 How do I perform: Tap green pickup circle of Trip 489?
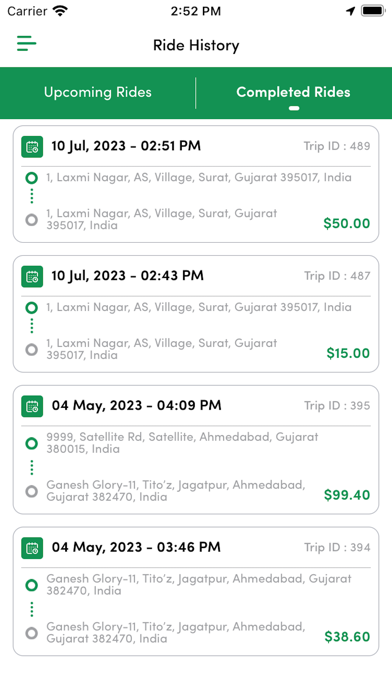tap(32, 178)
